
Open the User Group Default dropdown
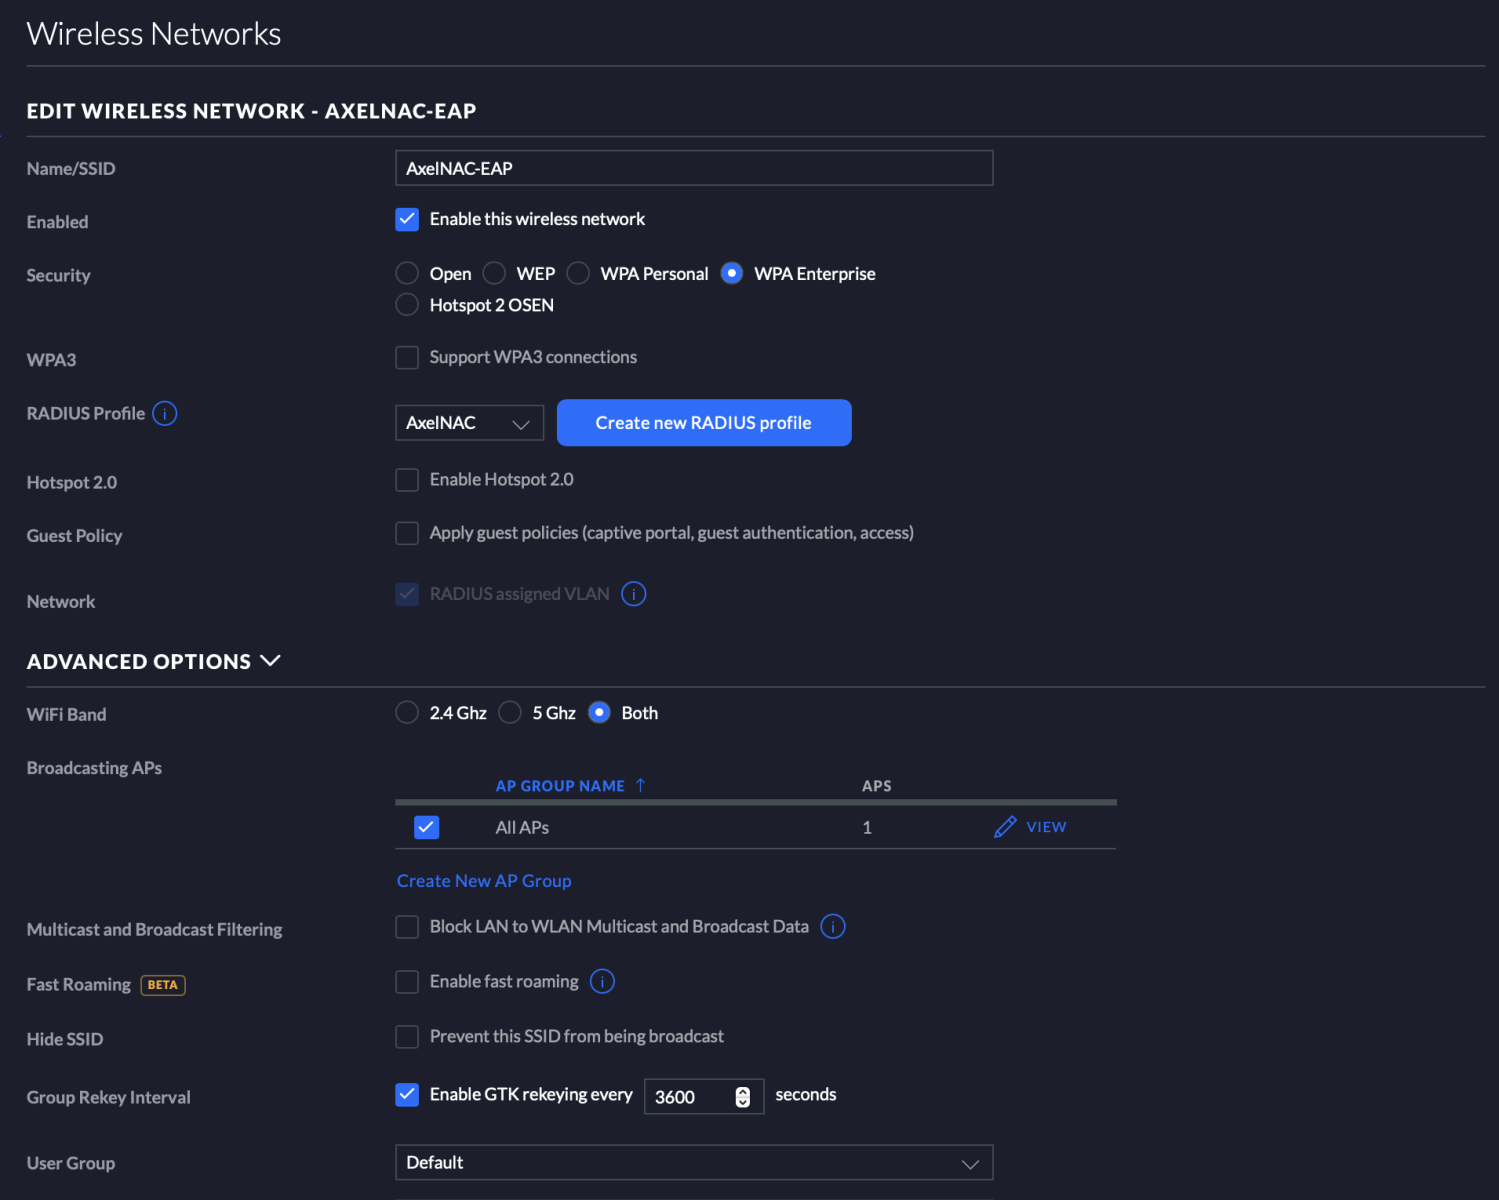[x=693, y=1163]
